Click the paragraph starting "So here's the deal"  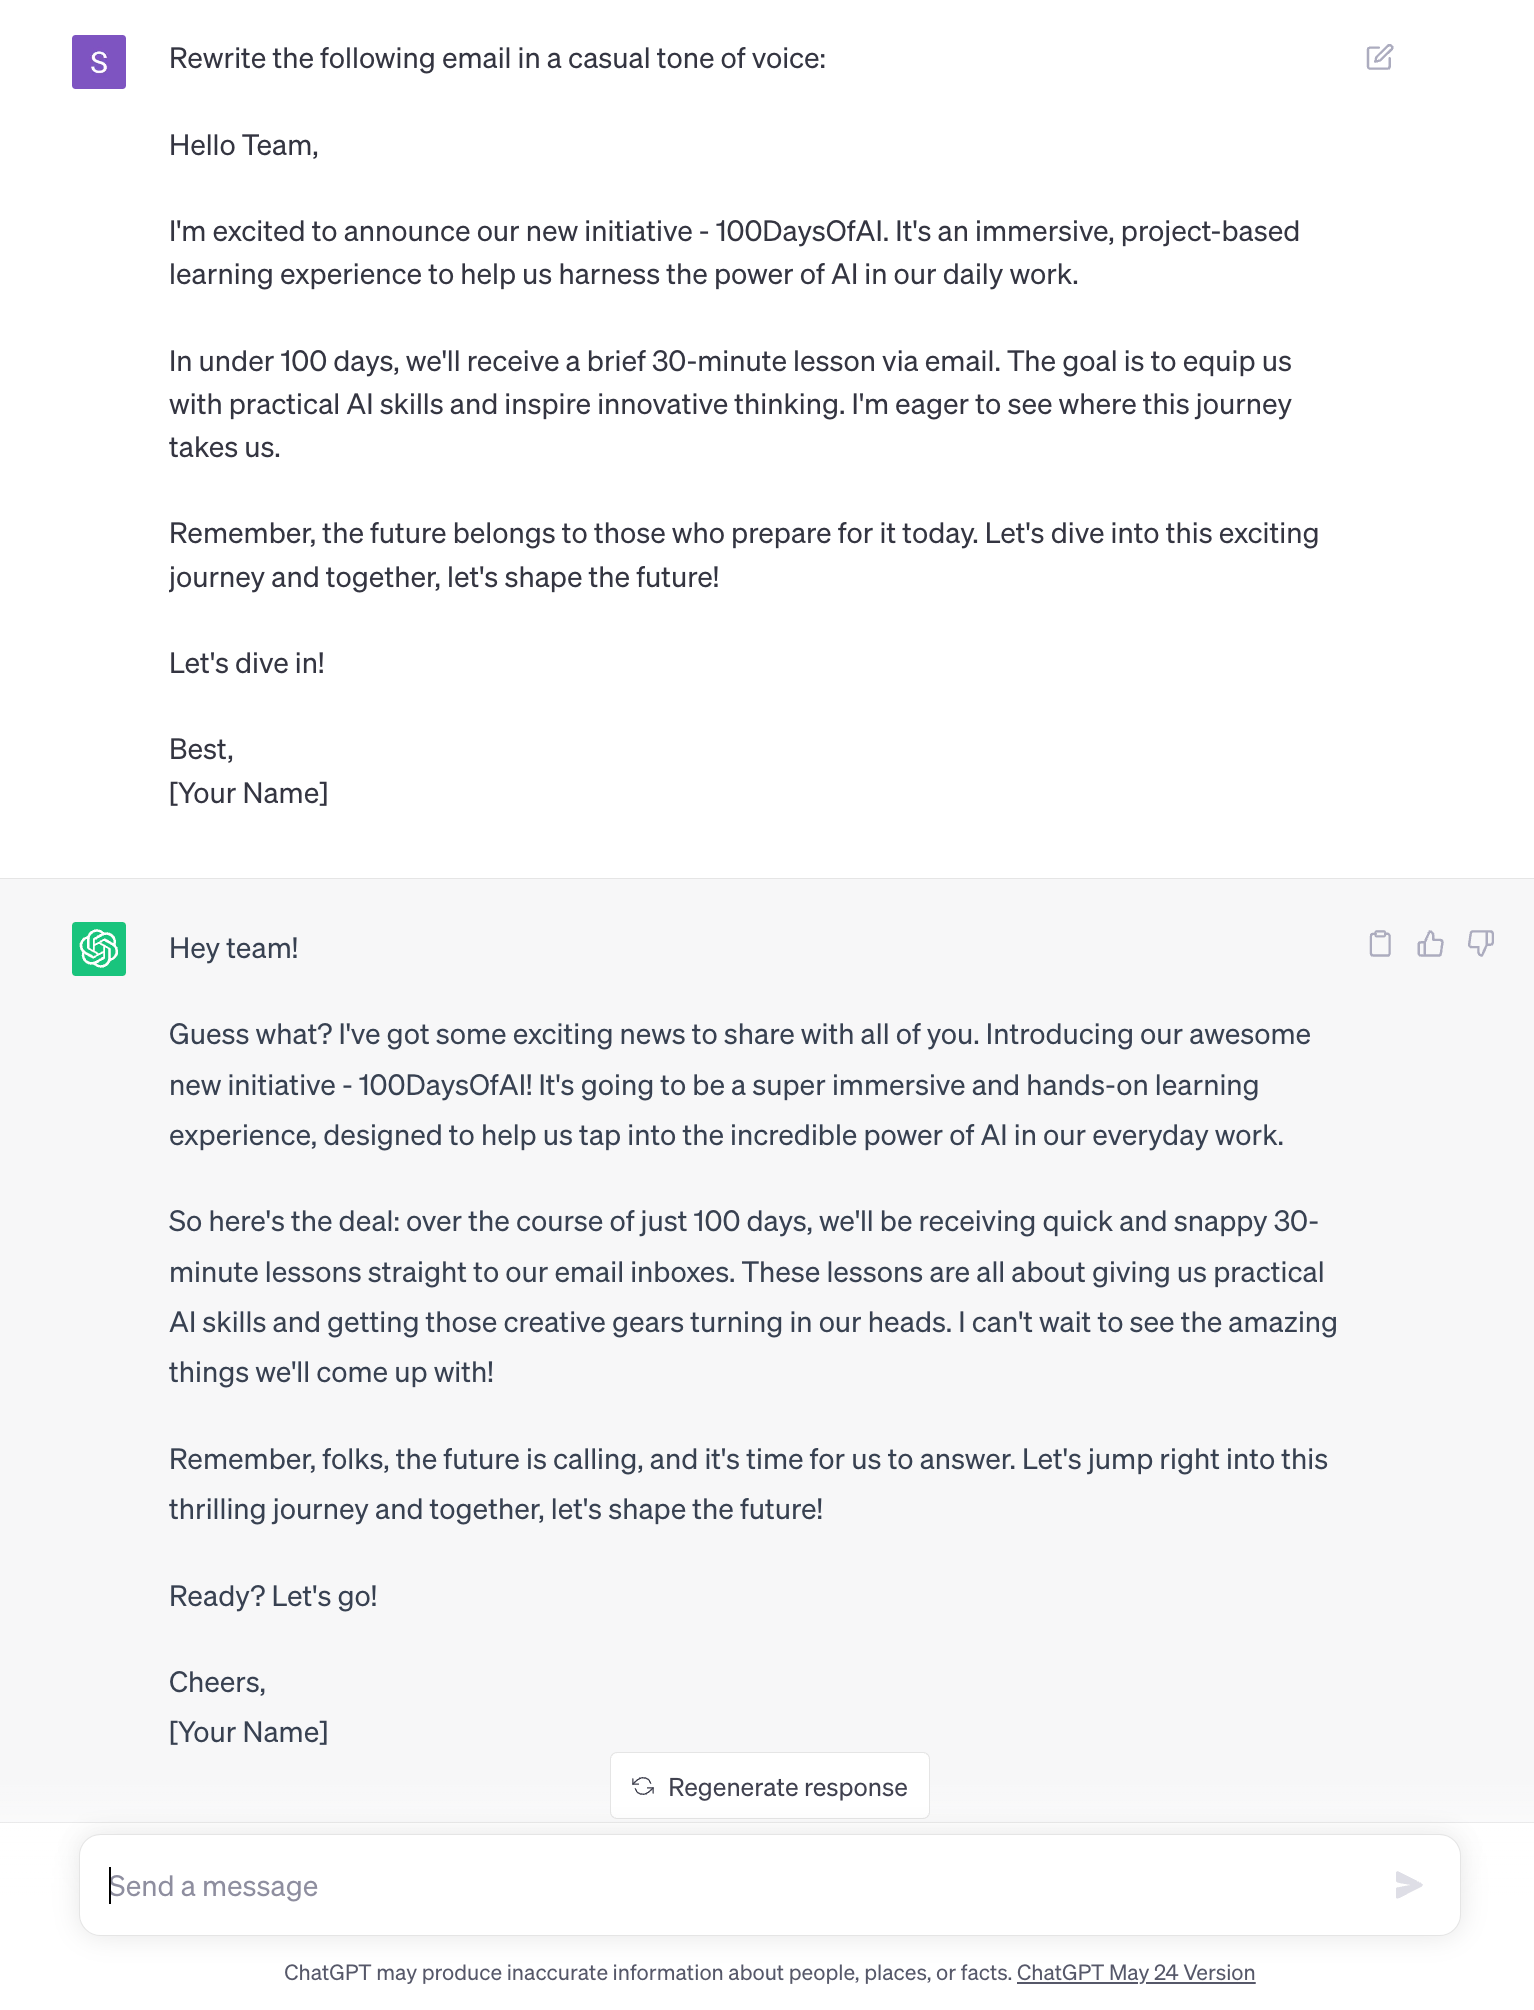(x=750, y=1297)
